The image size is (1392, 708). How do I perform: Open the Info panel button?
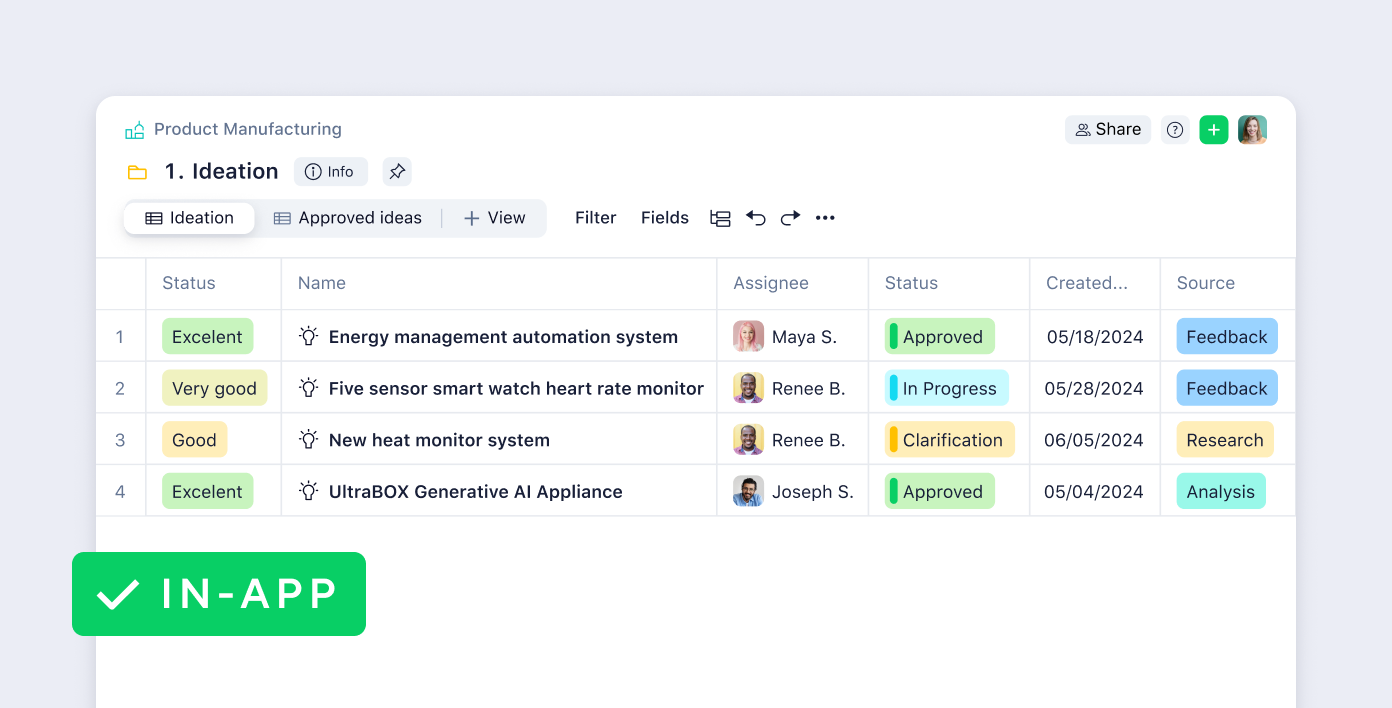coord(330,172)
